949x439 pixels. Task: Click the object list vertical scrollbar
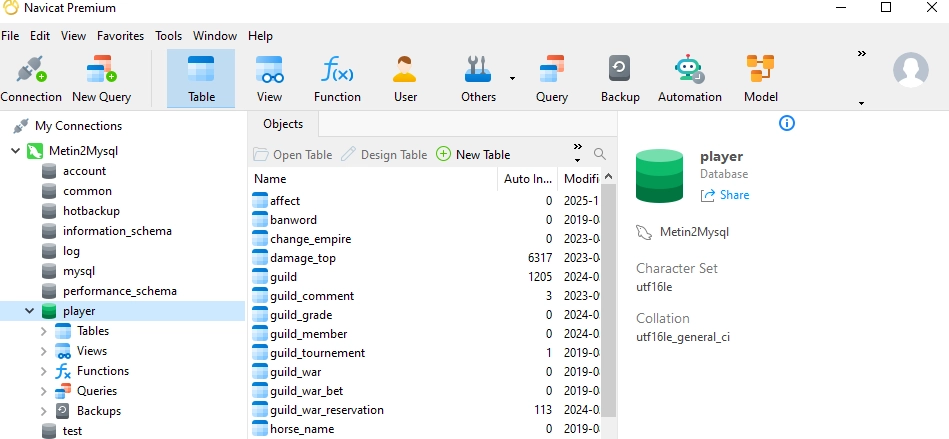point(607,300)
